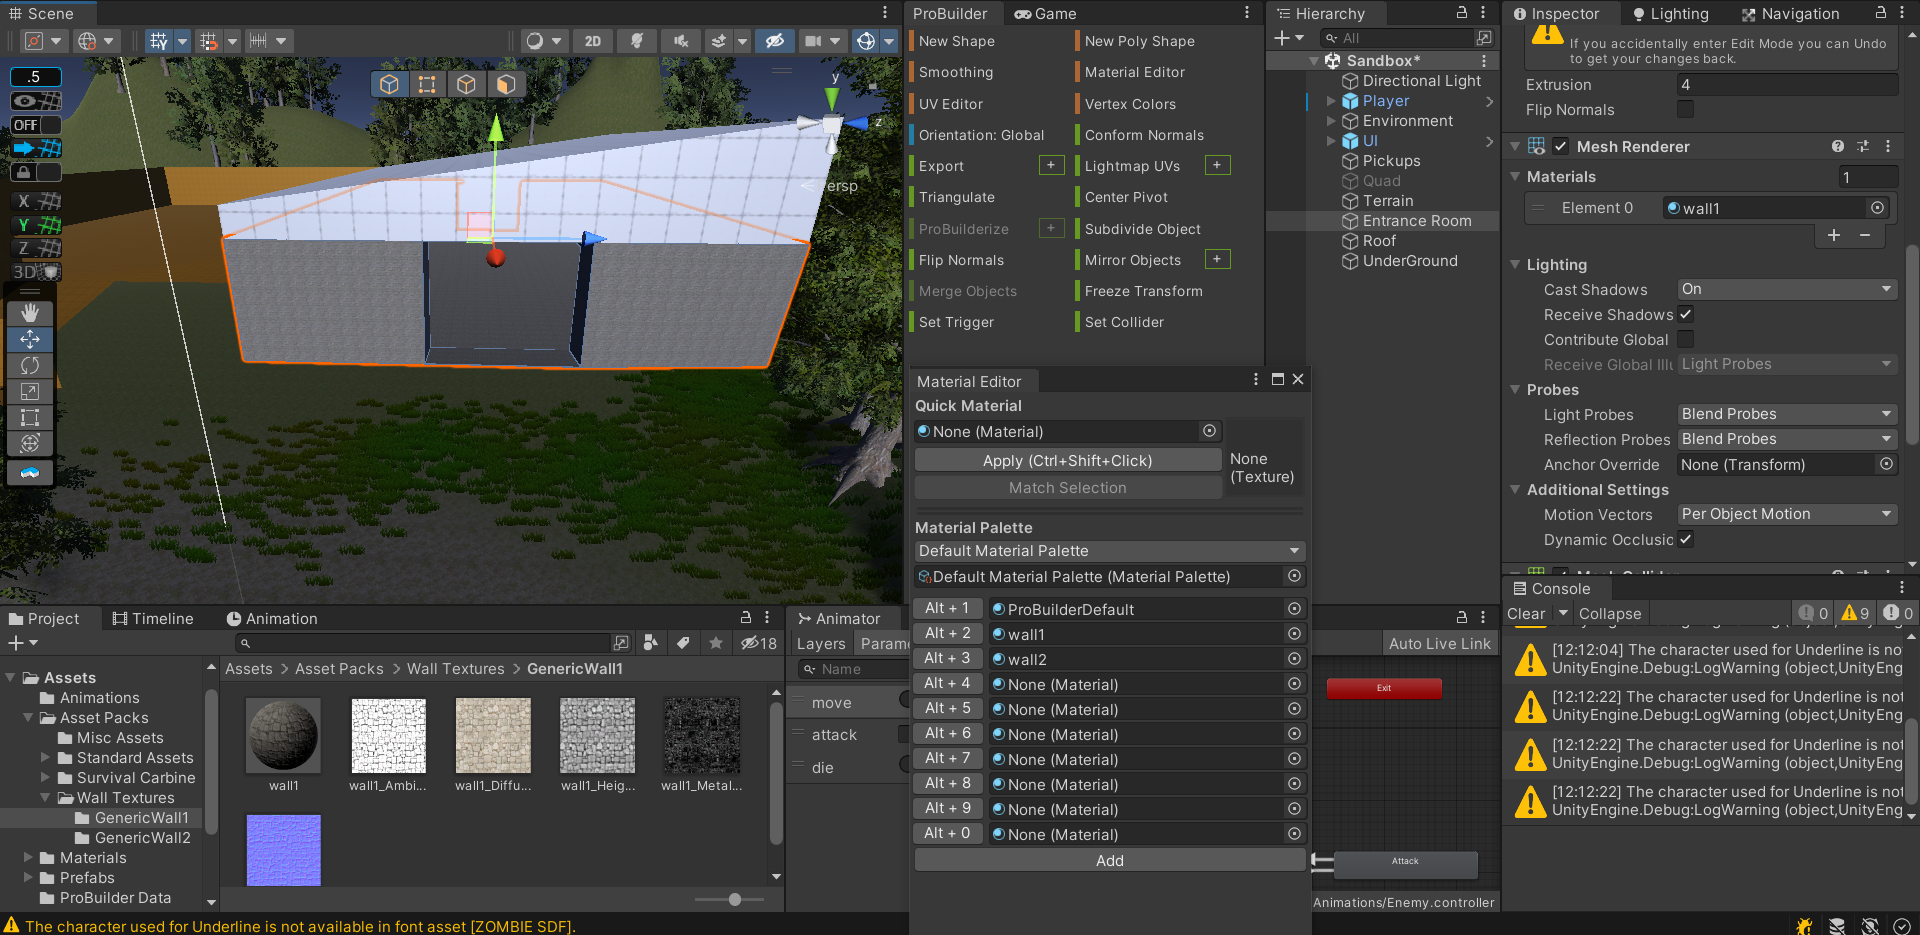Select the Rotate tool
Image resolution: width=1920 pixels, height=935 pixels.
tap(30, 365)
